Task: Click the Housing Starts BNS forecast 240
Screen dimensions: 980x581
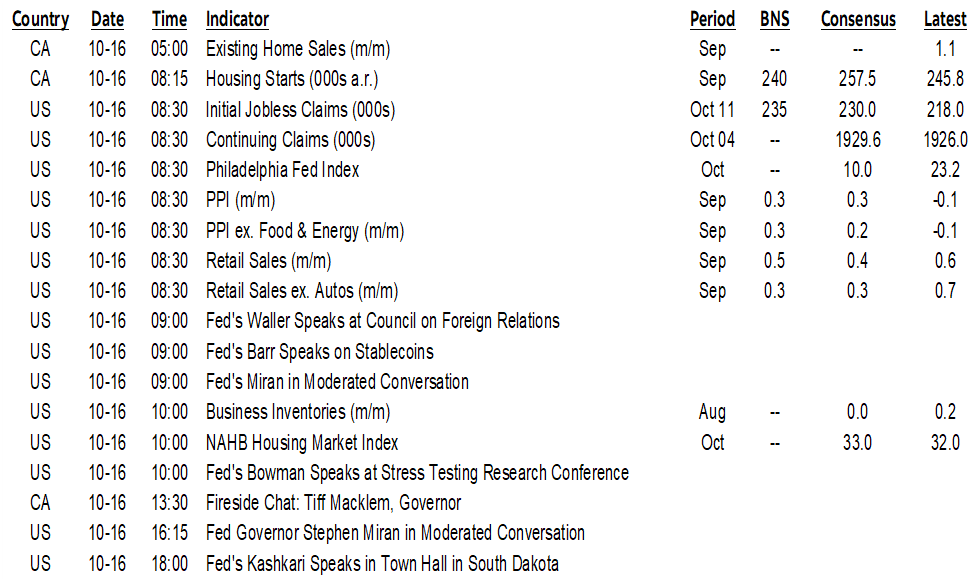Action: tap(773, 79)
